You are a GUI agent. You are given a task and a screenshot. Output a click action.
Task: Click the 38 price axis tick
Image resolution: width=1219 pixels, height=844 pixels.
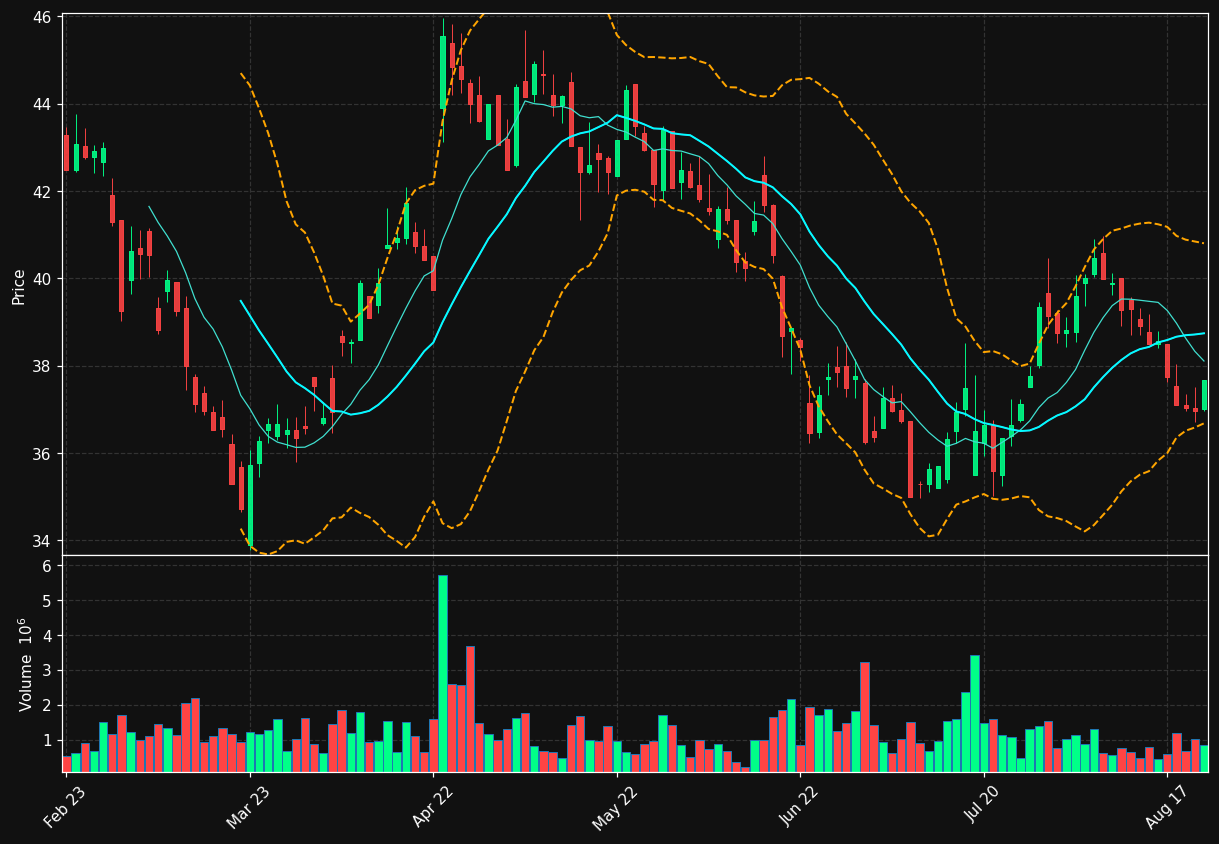coord(43,367)
